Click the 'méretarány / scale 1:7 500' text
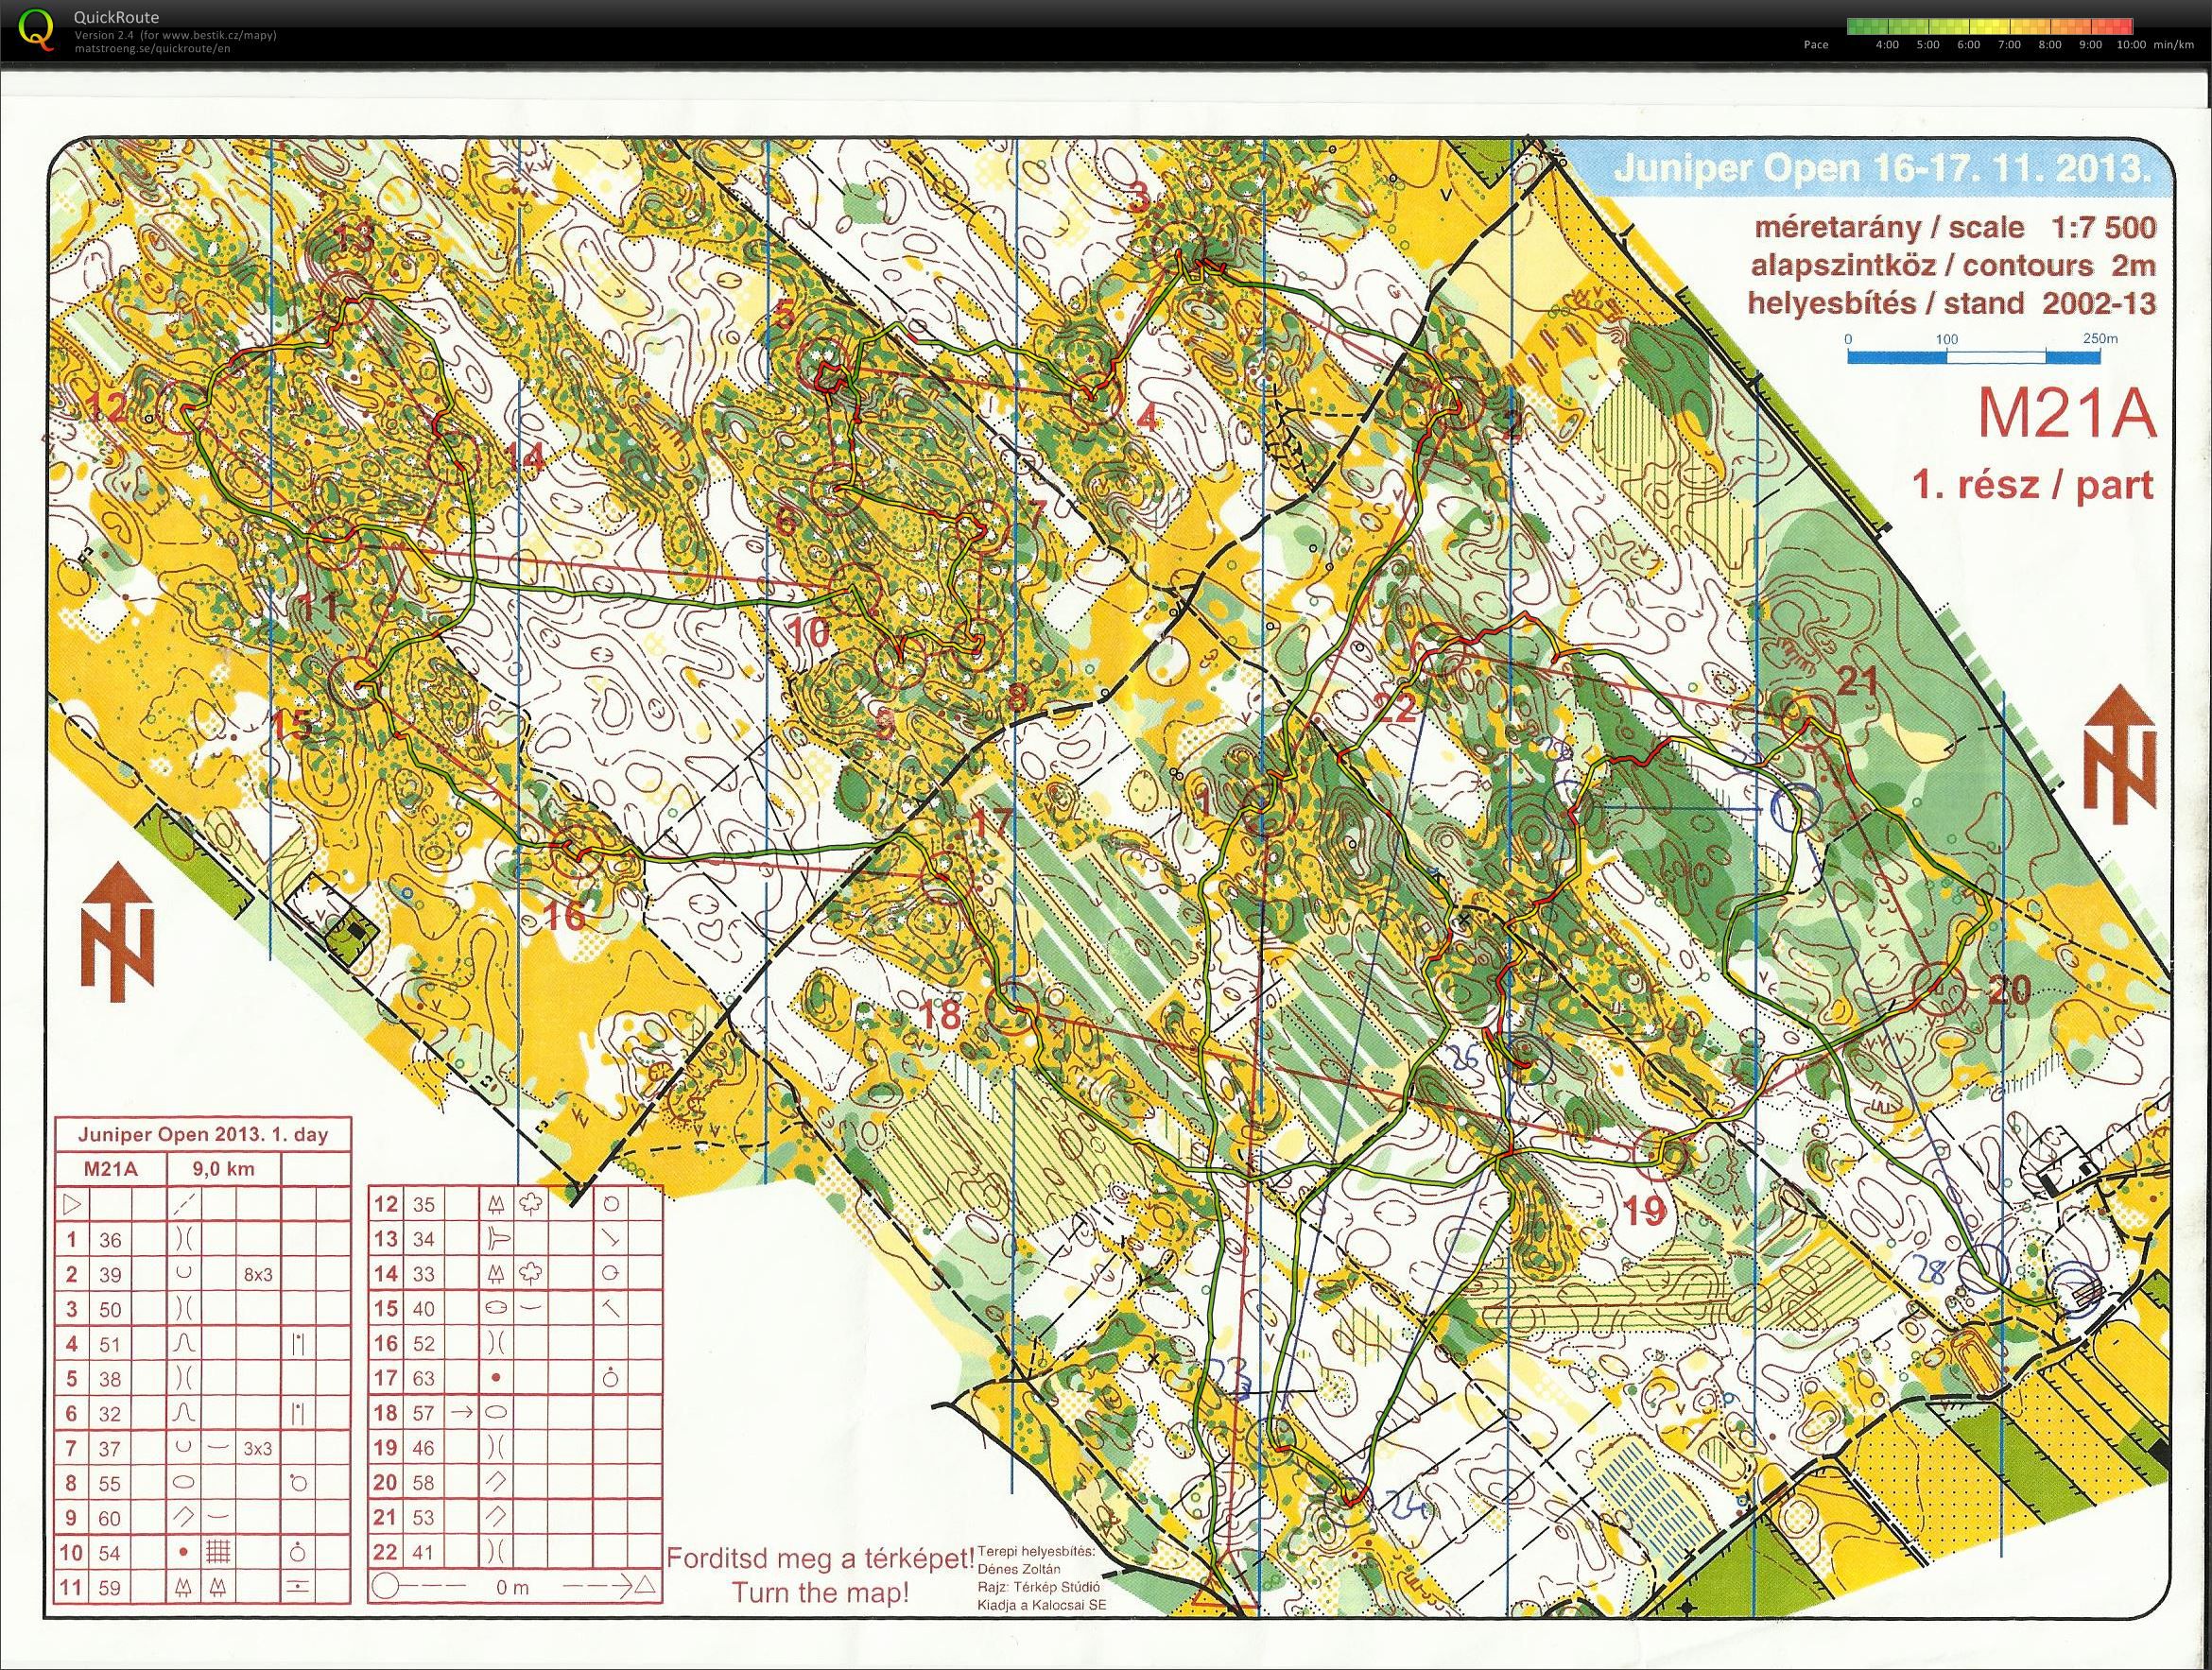Image resolution: width=2212 pixels, height=1670 pixels. pos(1954,227)
